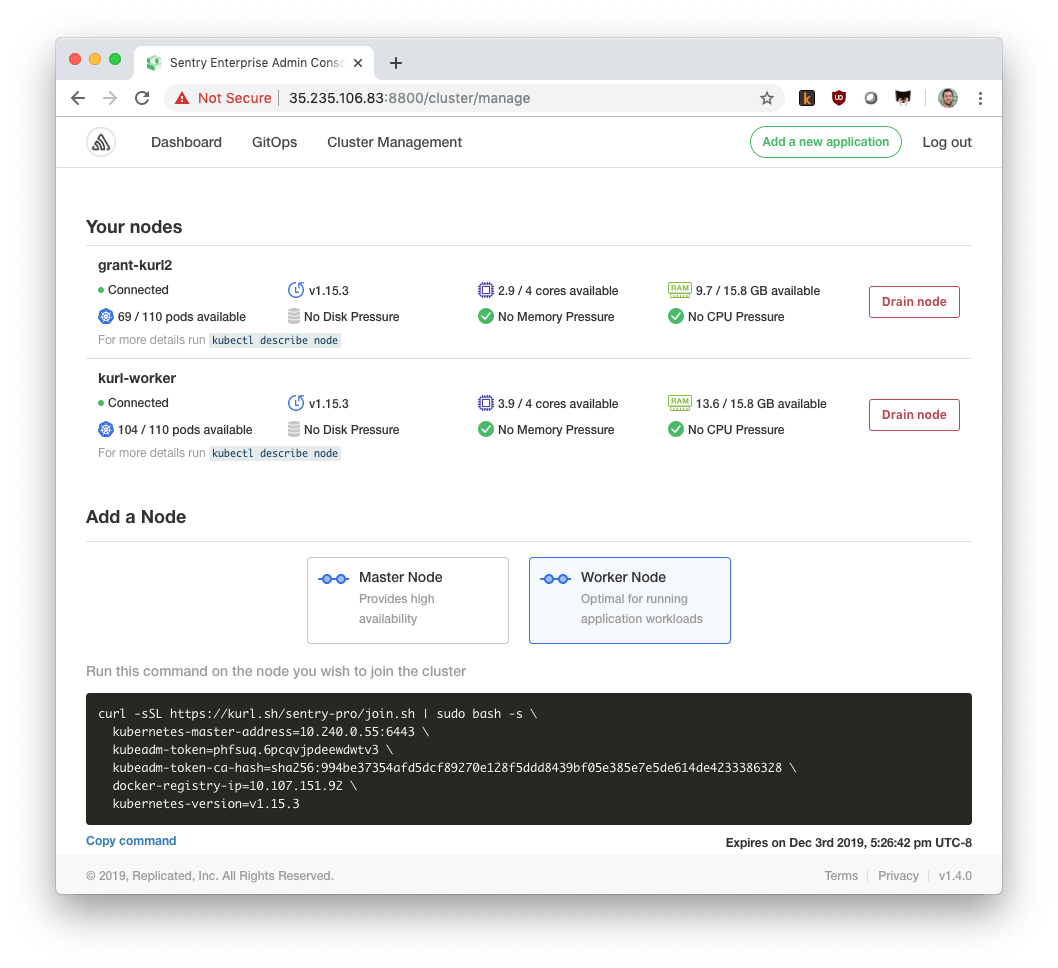
Task: Open the uBlock shield extension icon
Action: (x=839, y=98)
